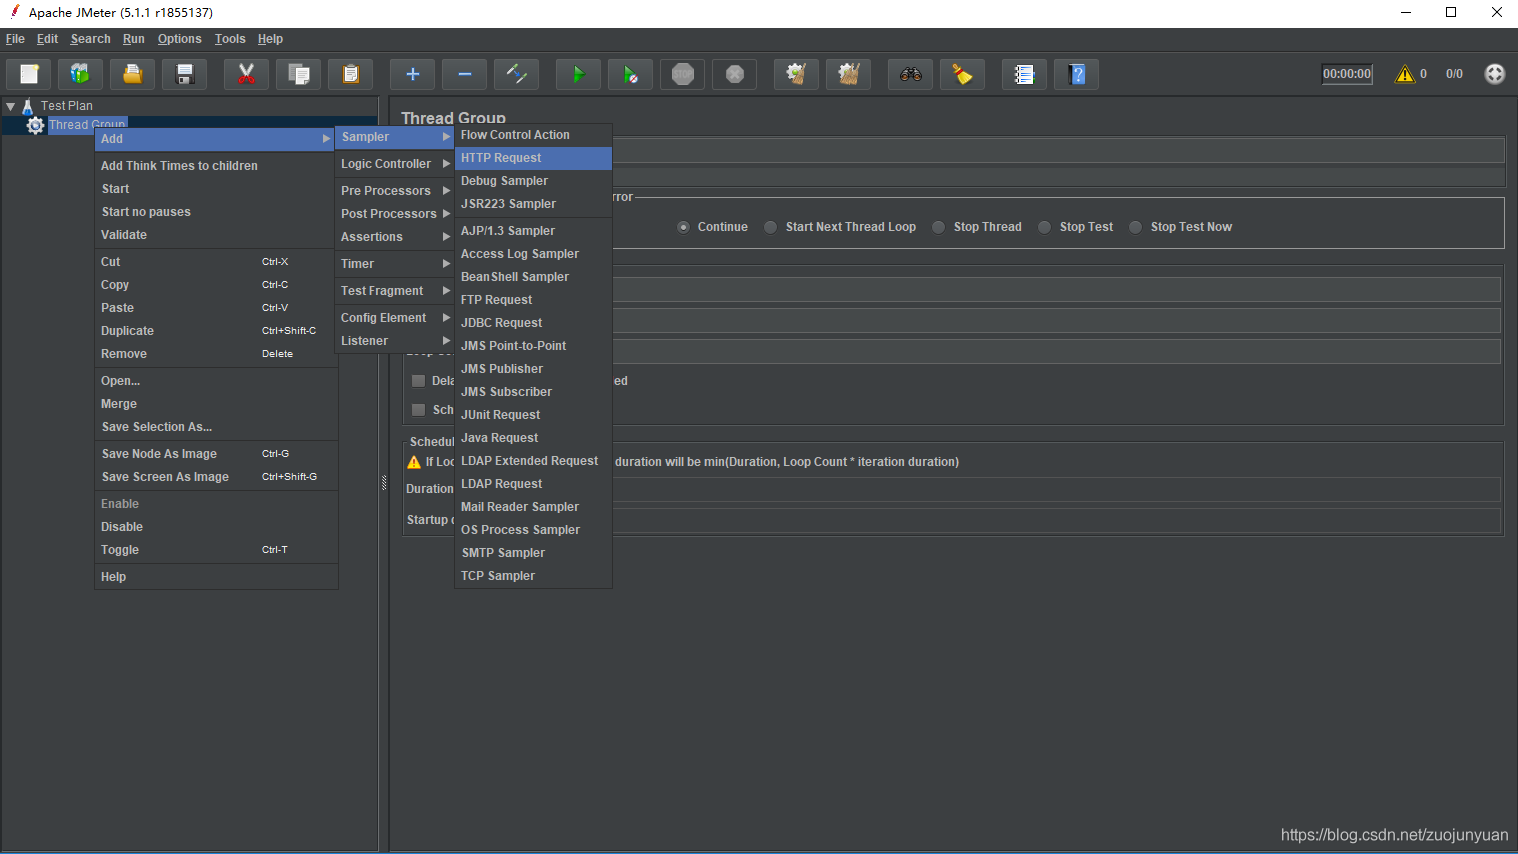
Task: Expand the Timer submenu
Action: click(394, 264)
